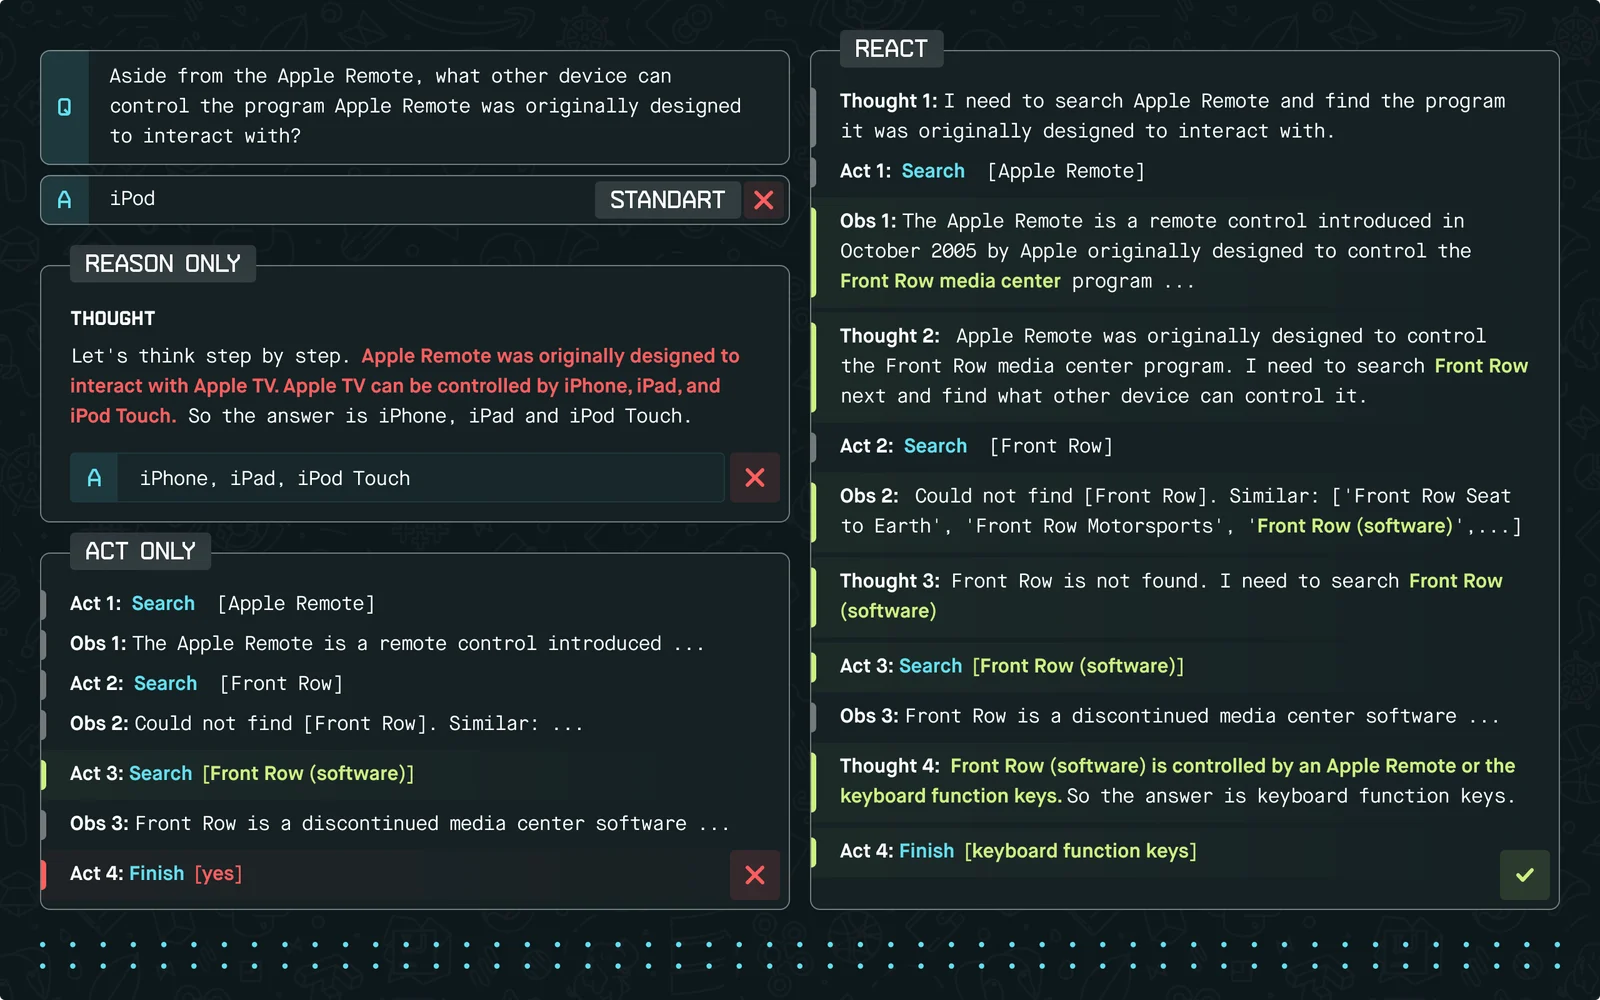The height and width of the screenshot is (1000, 1600).
Task: Select the STANDART label
Action: 667,200
